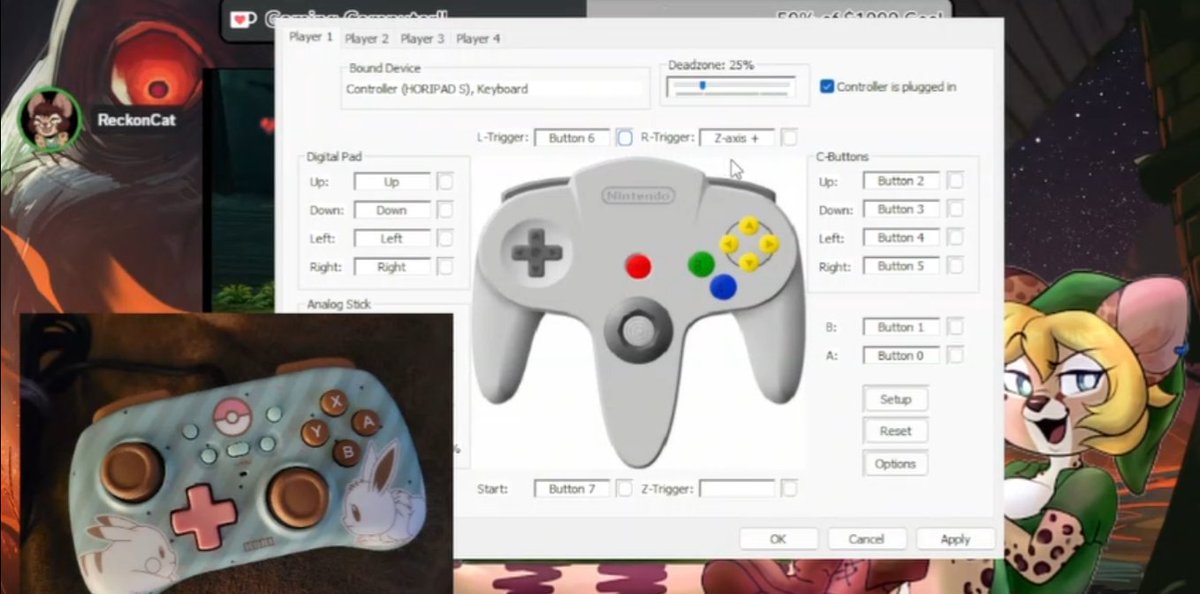Tick the checkbox beside Start
The height and width of the screenshot is (594, 1200).
pyautogui.click(x=624, y=489)
